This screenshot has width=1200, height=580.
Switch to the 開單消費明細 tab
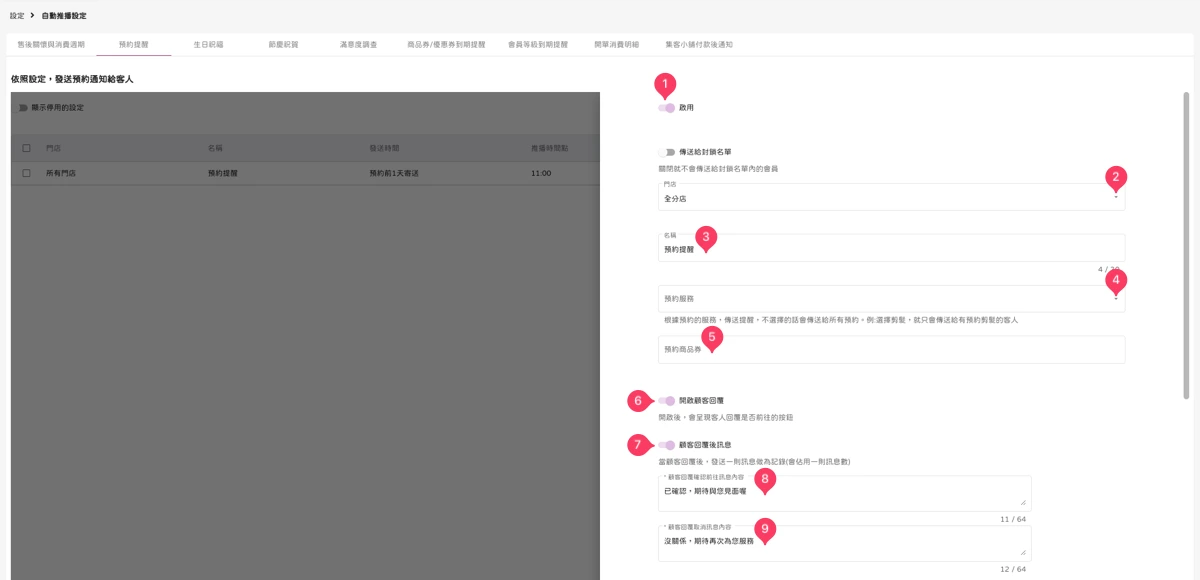616,45
